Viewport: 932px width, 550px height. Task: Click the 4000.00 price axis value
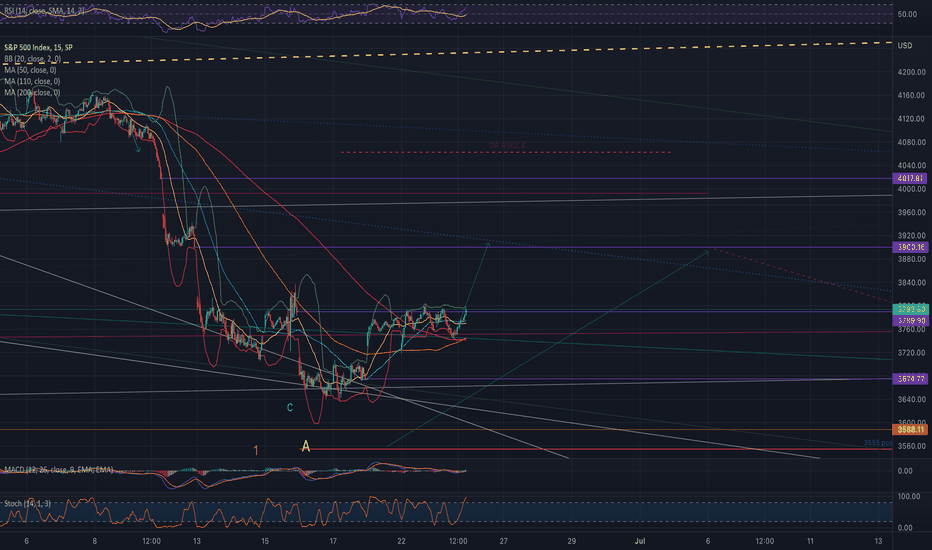912,189
